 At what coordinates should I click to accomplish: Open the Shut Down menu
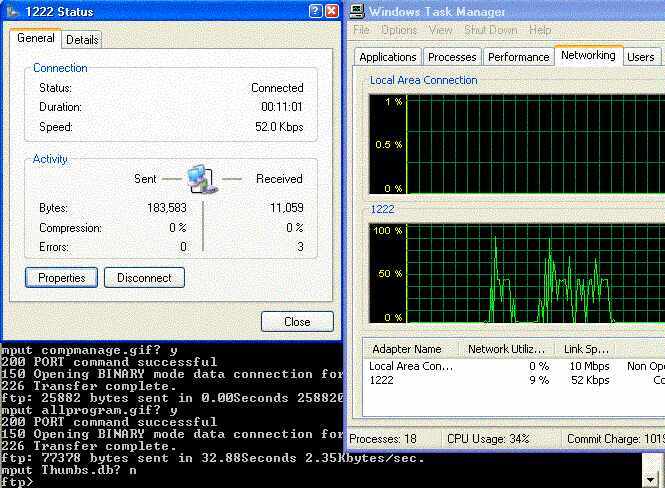coord(491,30)
